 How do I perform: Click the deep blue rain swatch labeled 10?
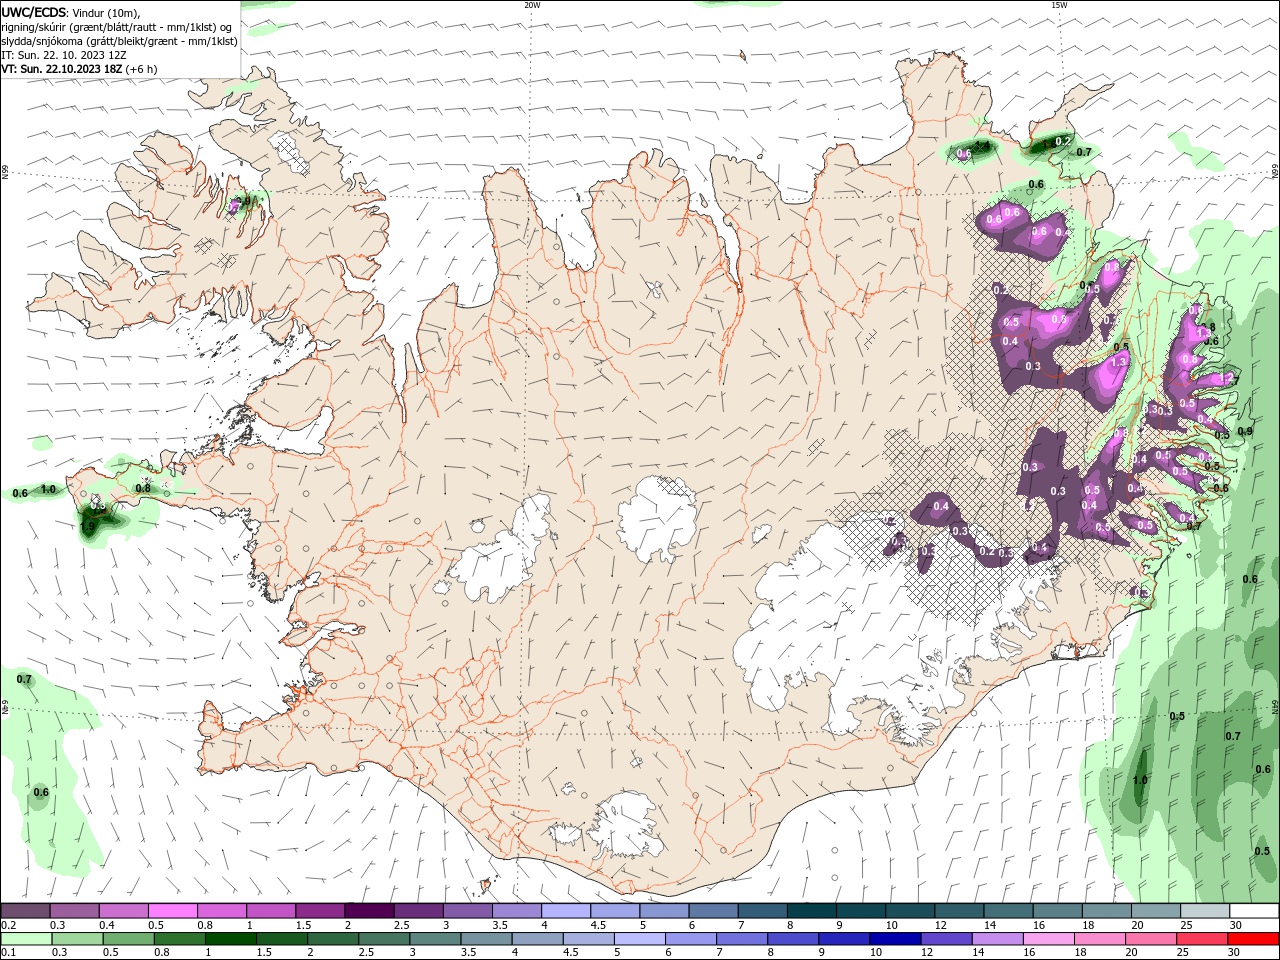point(895,939)
